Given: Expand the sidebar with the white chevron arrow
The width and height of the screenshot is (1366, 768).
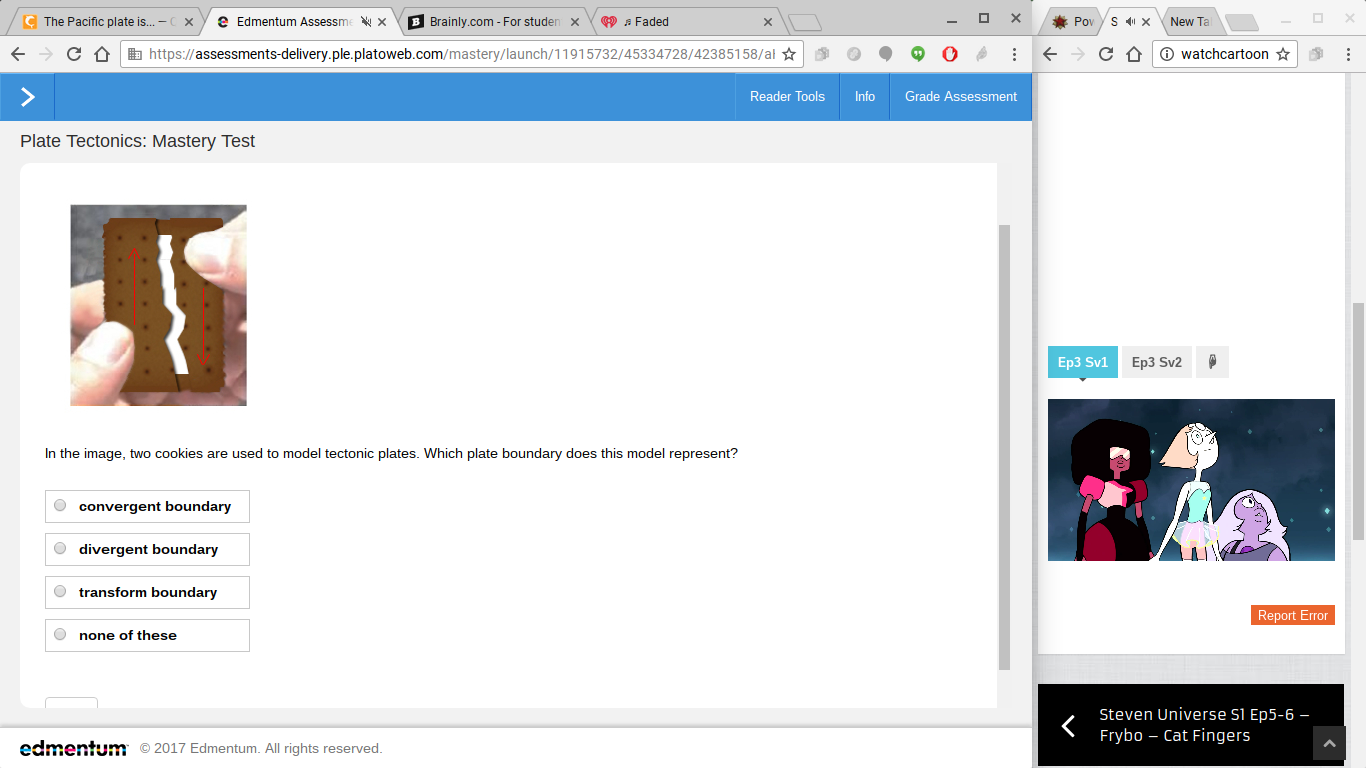Looking at the screenshot, I should (x=28, y=97).
